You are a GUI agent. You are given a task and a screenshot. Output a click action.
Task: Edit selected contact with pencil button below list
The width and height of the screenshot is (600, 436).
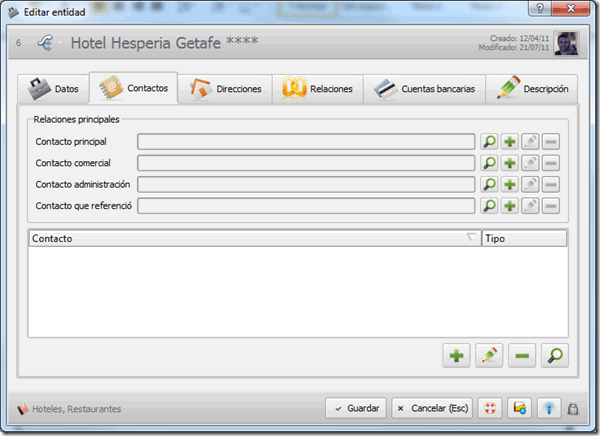click(489, 356)
